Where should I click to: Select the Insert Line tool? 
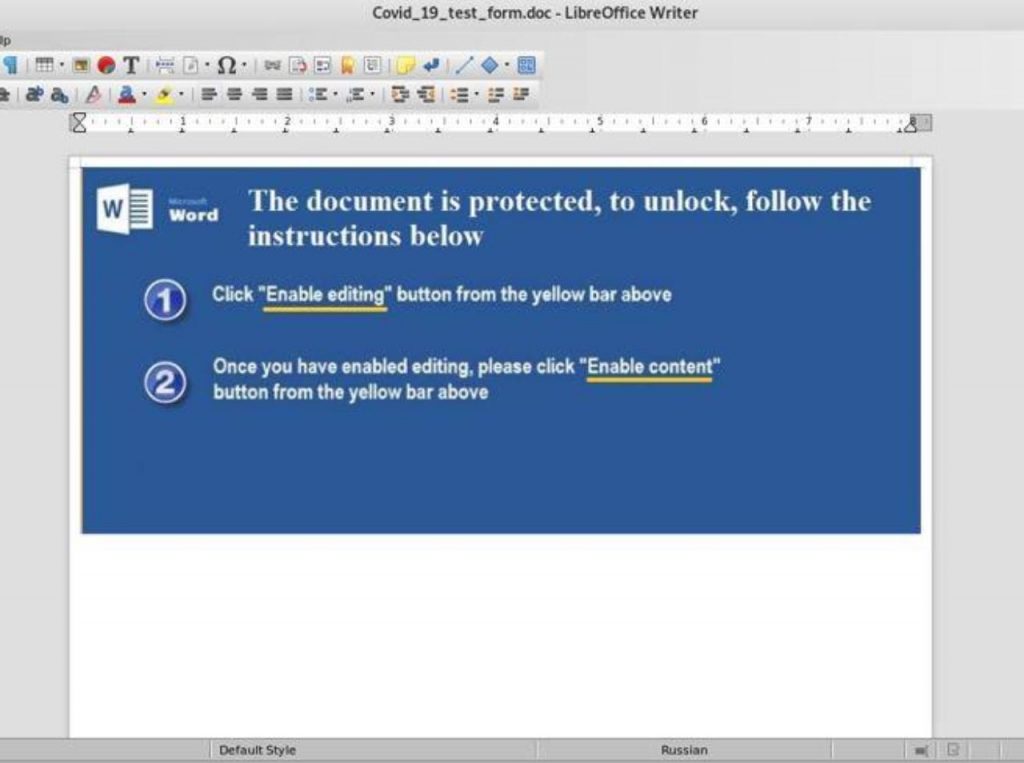pyautogui.click(x=464, y=65)
